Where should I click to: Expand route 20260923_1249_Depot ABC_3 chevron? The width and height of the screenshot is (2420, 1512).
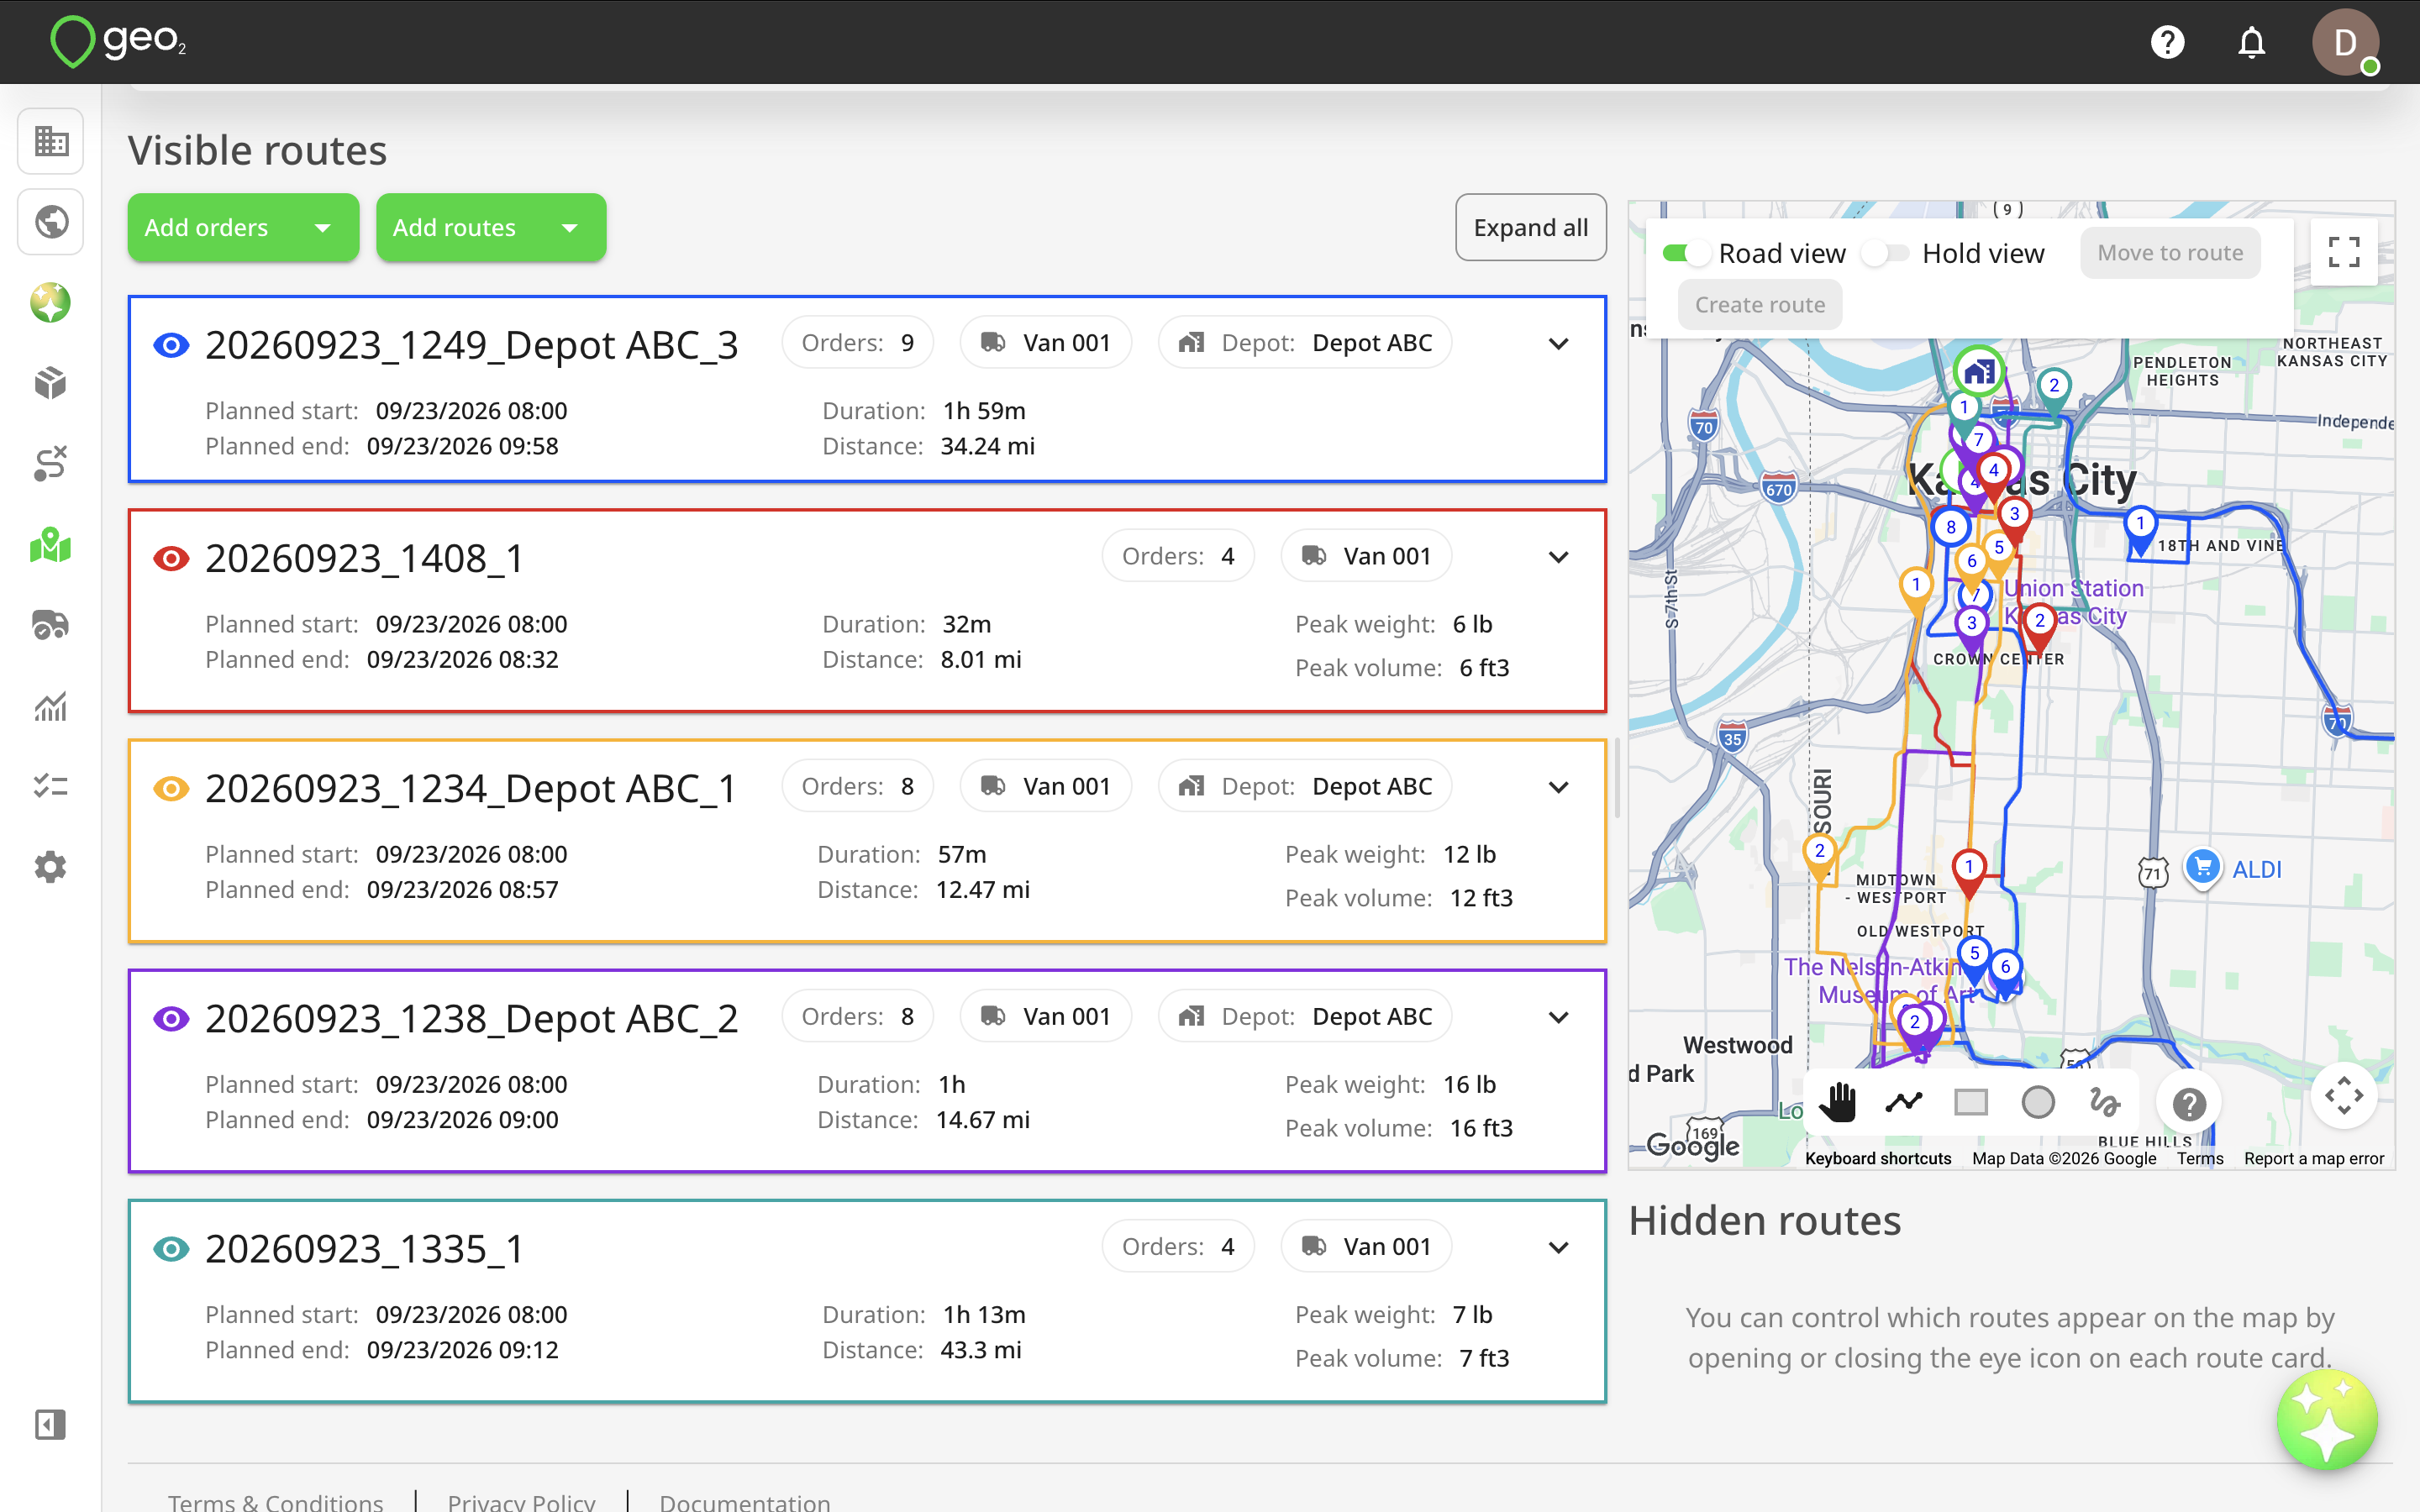(1558, 344)
